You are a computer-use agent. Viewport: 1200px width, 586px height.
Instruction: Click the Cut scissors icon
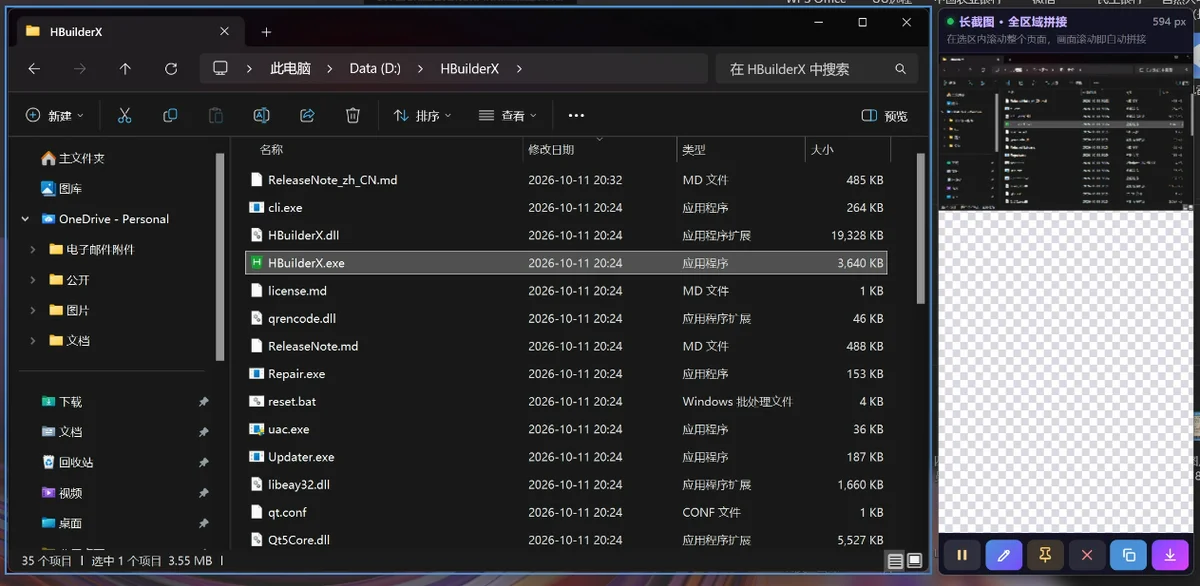pyautogui.click(x=124, y=116)
